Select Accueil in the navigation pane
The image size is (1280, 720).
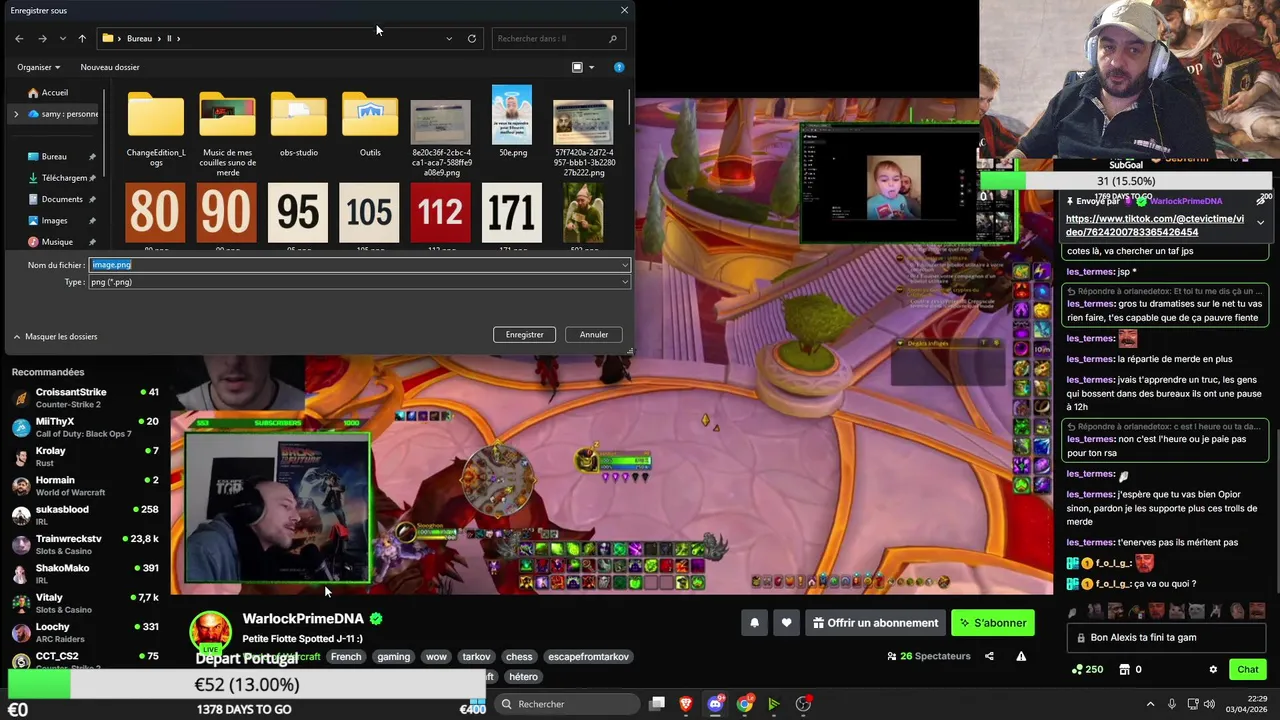point(55,92)
